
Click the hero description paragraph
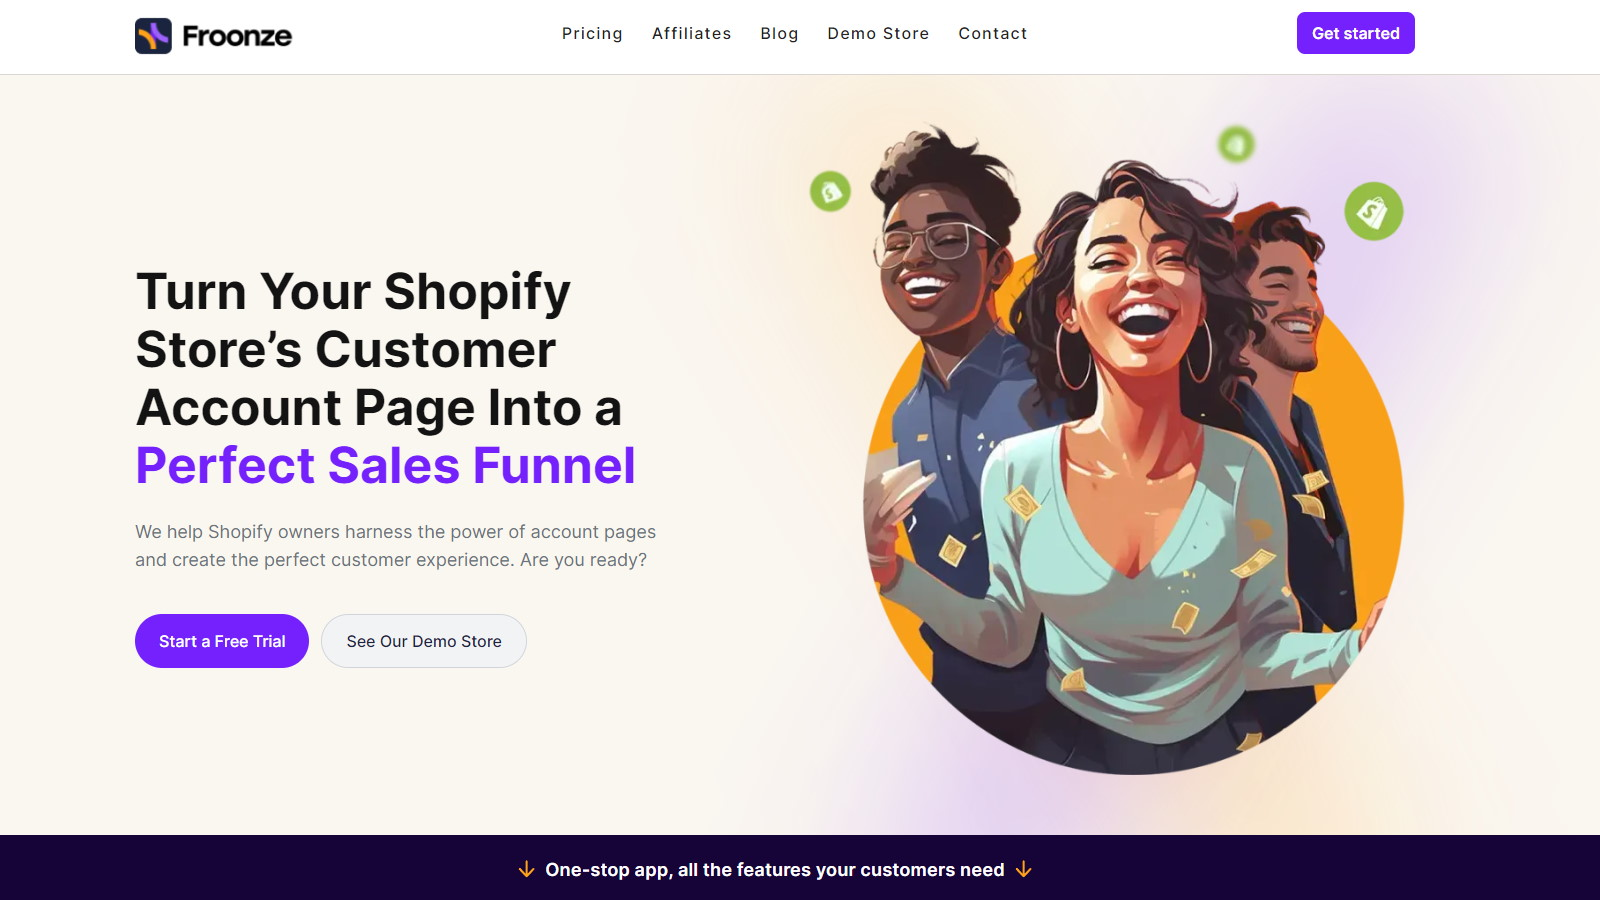(396, 546)
